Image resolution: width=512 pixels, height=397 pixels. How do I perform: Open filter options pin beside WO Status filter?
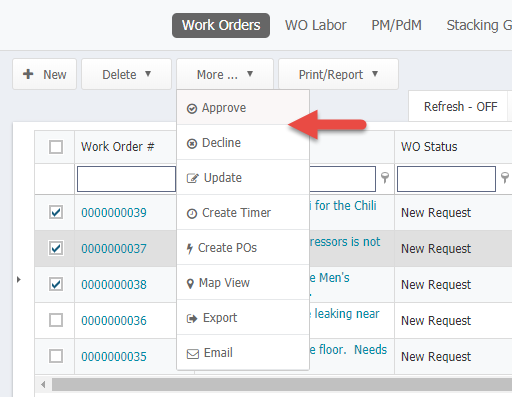(505, 177)
